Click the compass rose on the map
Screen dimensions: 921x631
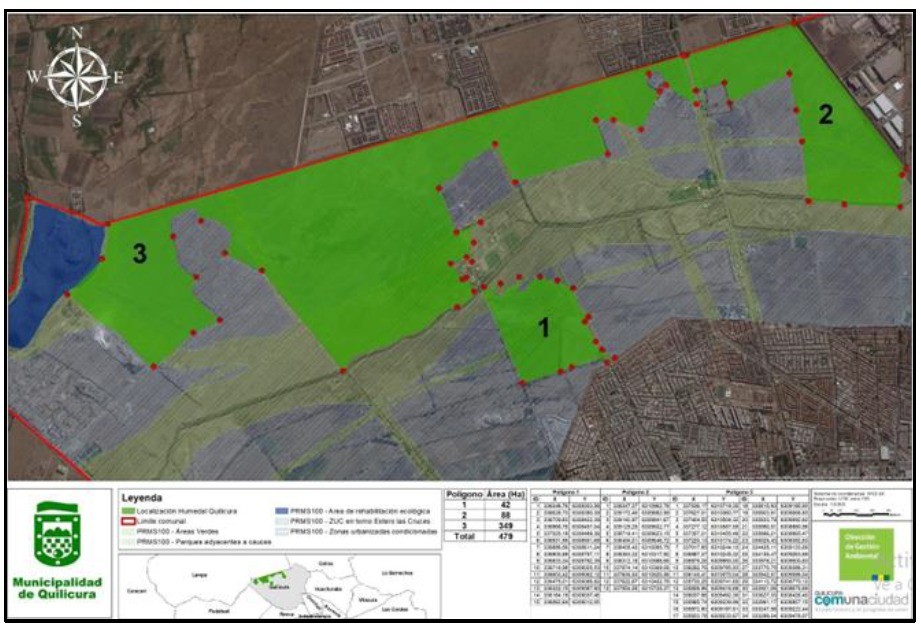tap(76, 74)
